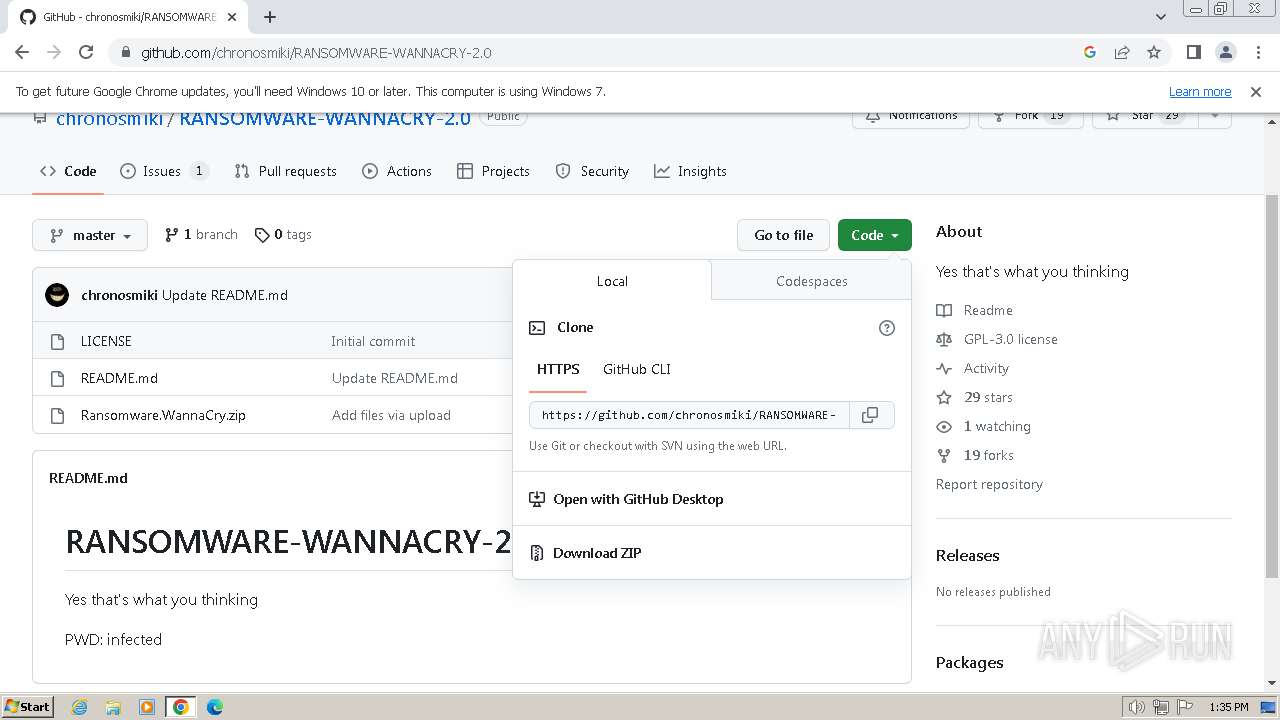View the site lock information icon
The height and width of the screenshot is (720, 1280).
pos(125,52)
